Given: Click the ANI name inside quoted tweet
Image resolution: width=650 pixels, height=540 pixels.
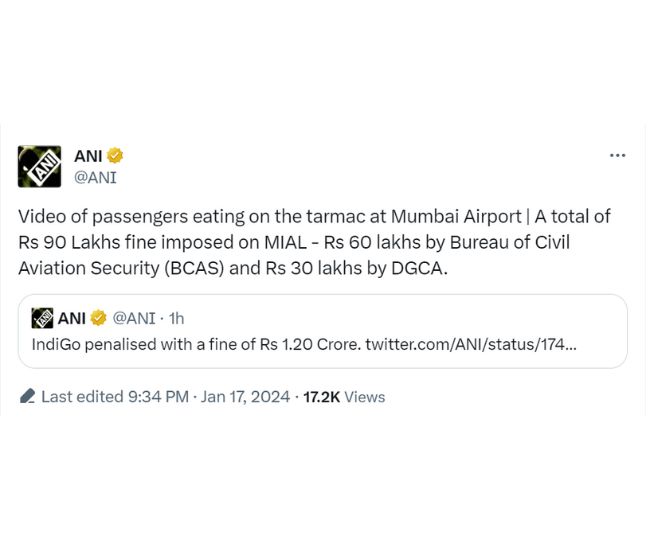Looking at the screenshot, I should tap(71, 318).
